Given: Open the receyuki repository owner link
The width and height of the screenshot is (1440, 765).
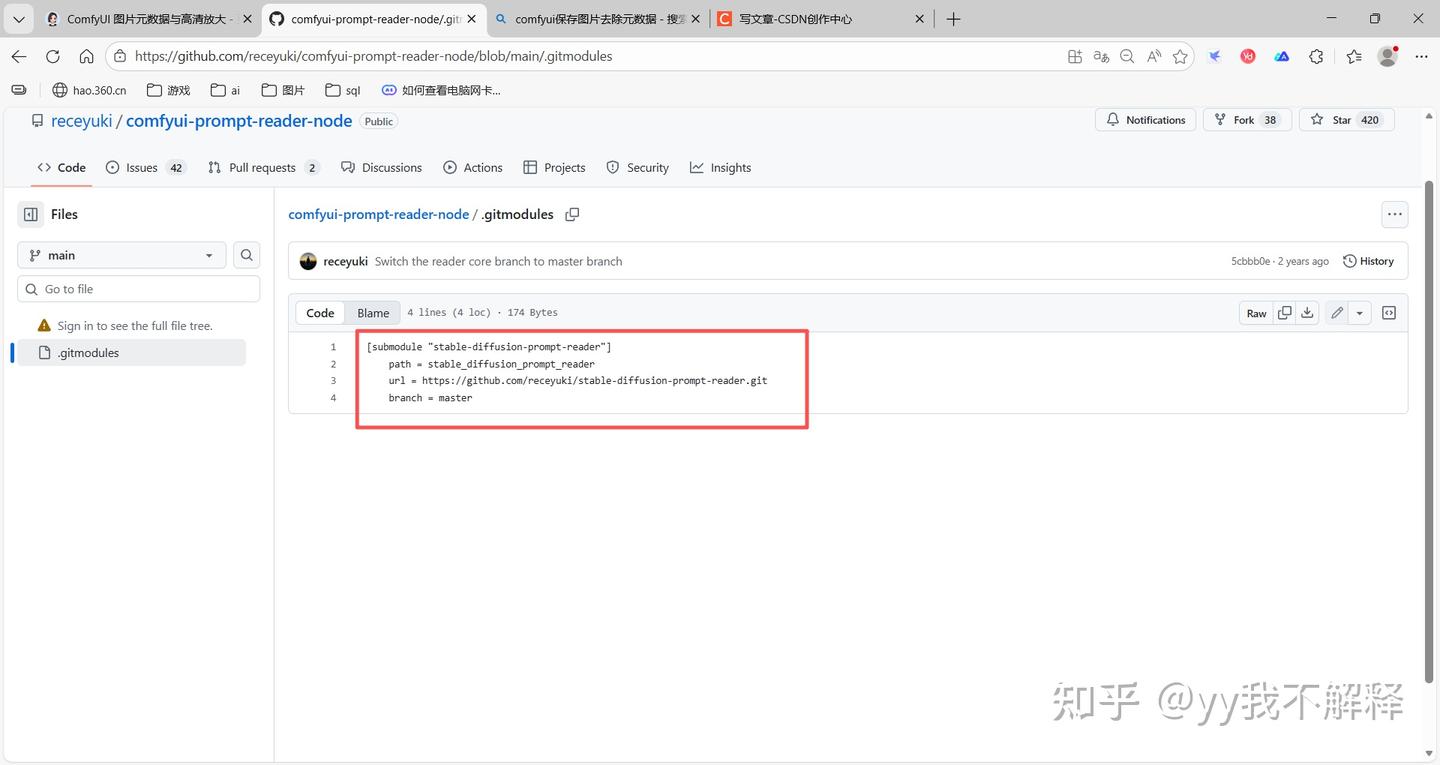Looking at the screenshot, I should click(x=81, y=120).
